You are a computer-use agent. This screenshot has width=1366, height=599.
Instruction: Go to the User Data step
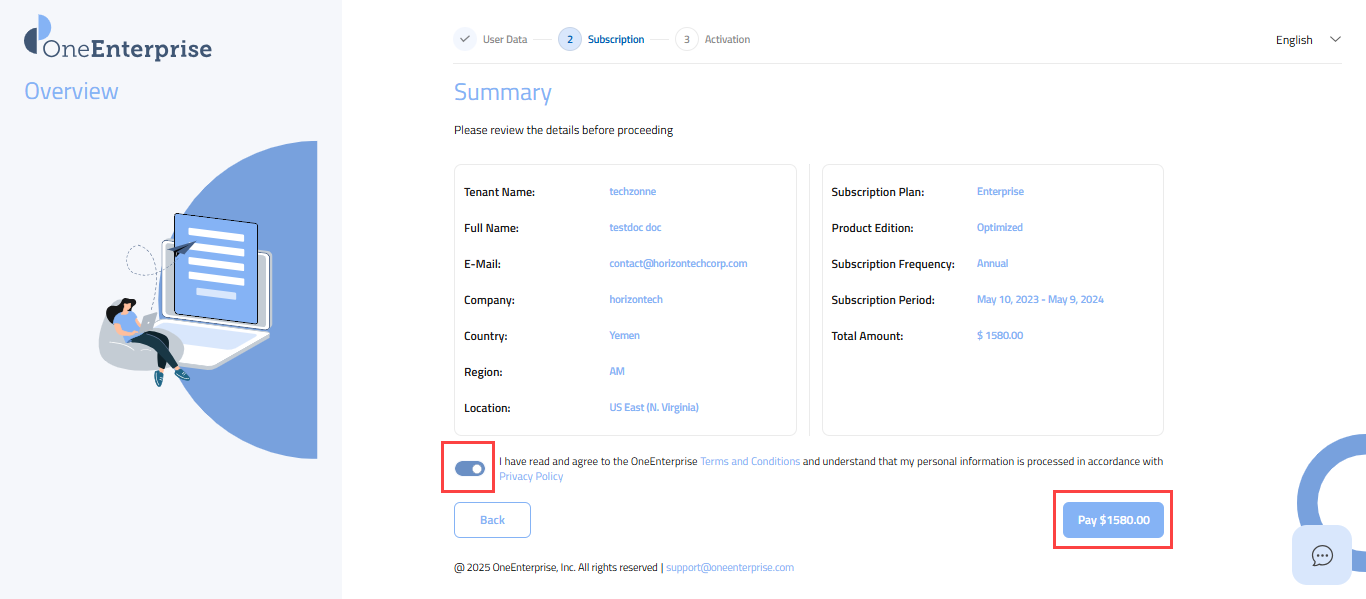(504, 39)
